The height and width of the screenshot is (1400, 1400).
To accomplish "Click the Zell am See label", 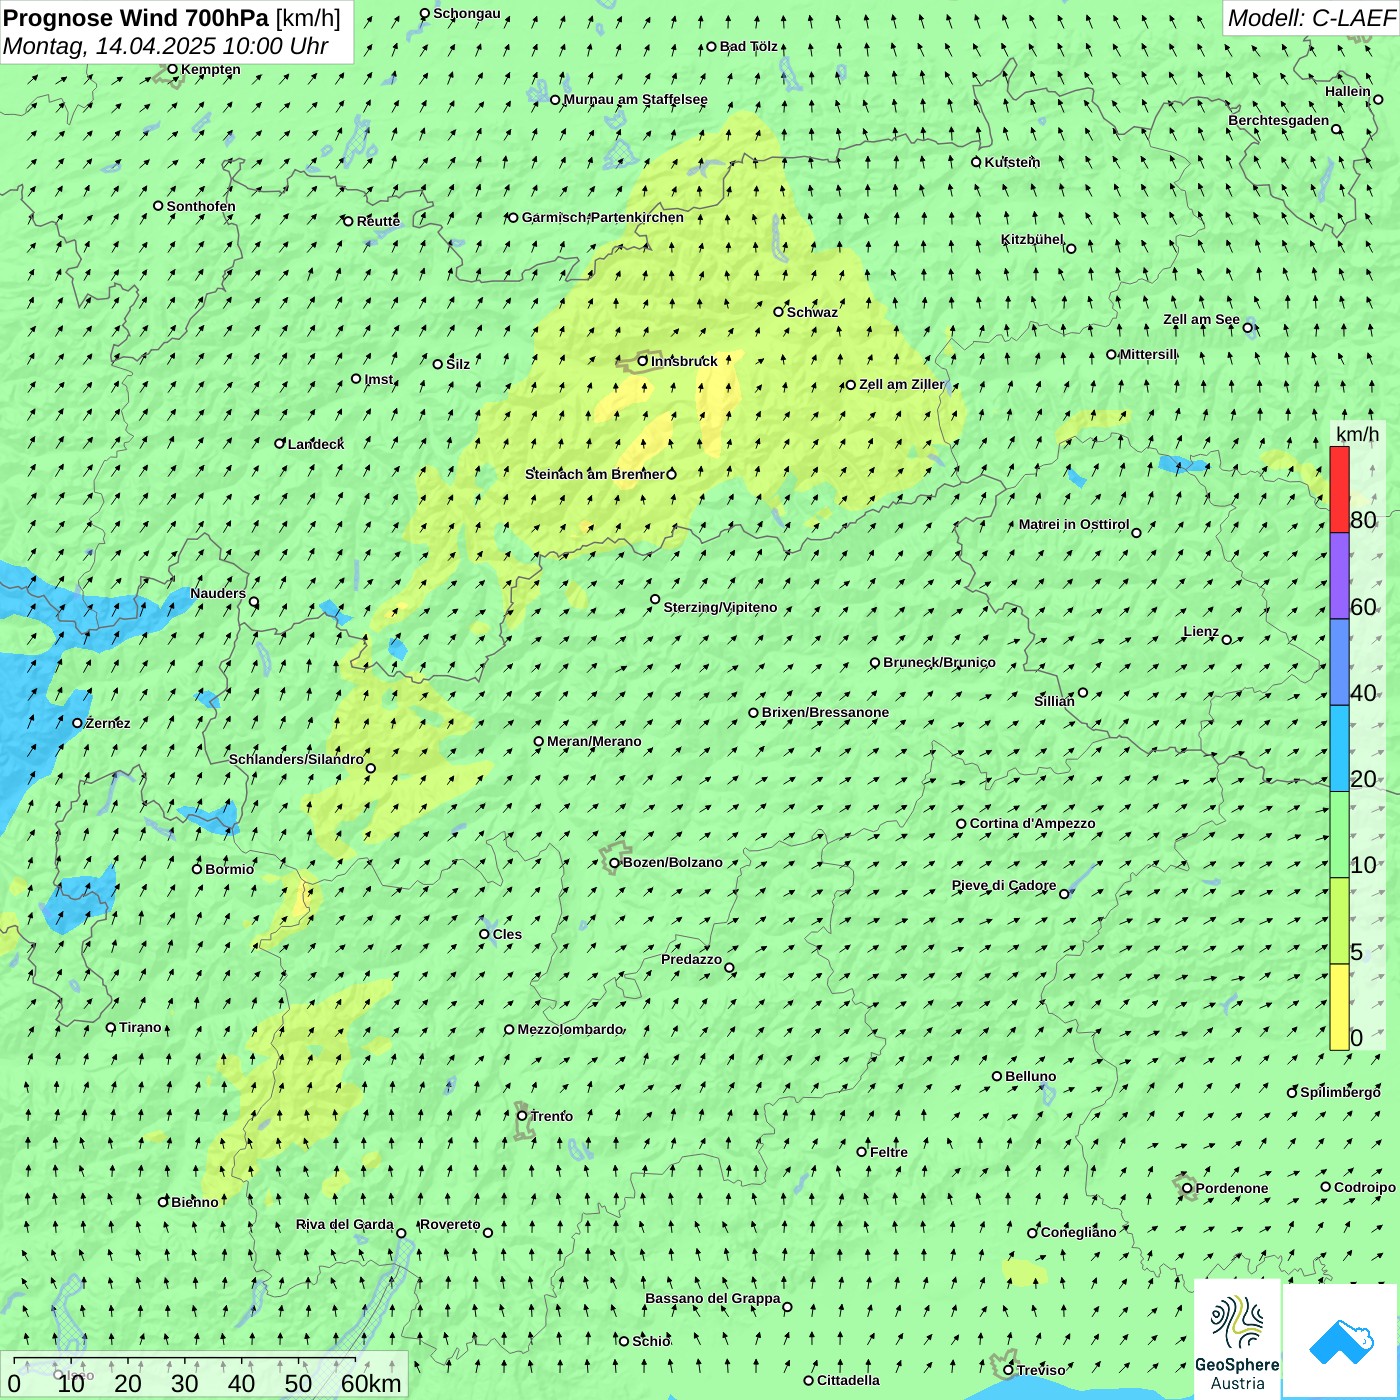I will 1201,320.
